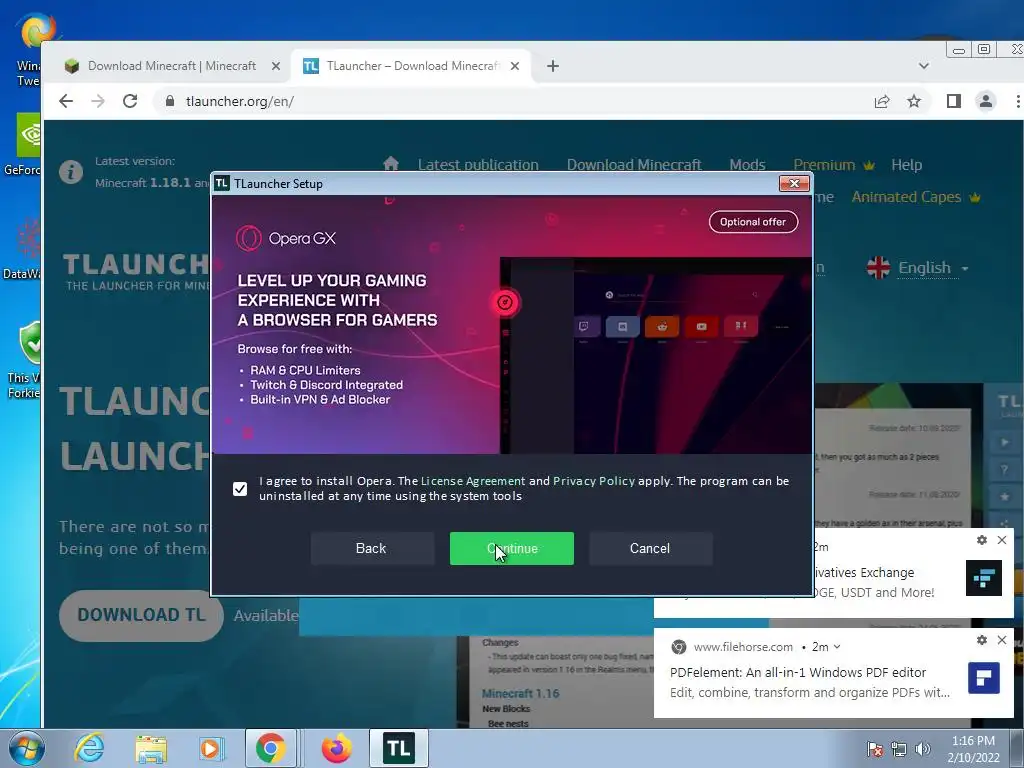Open the Download Minecraft site menu item

[x=634, y=165]
